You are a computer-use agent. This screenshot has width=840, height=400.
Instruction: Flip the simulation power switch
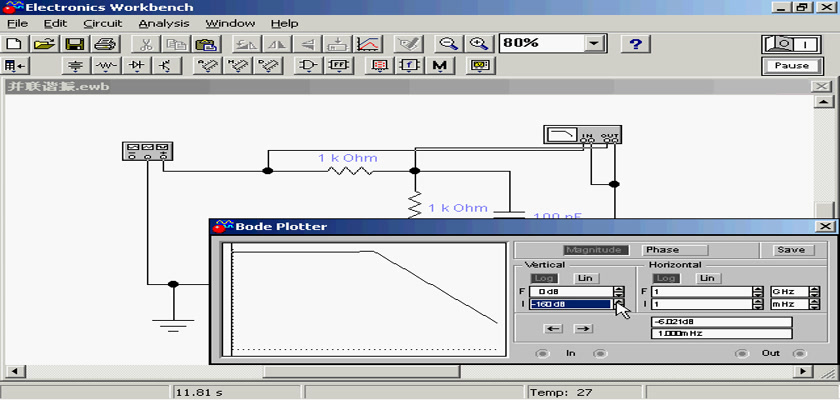click(x=792, y=44)
